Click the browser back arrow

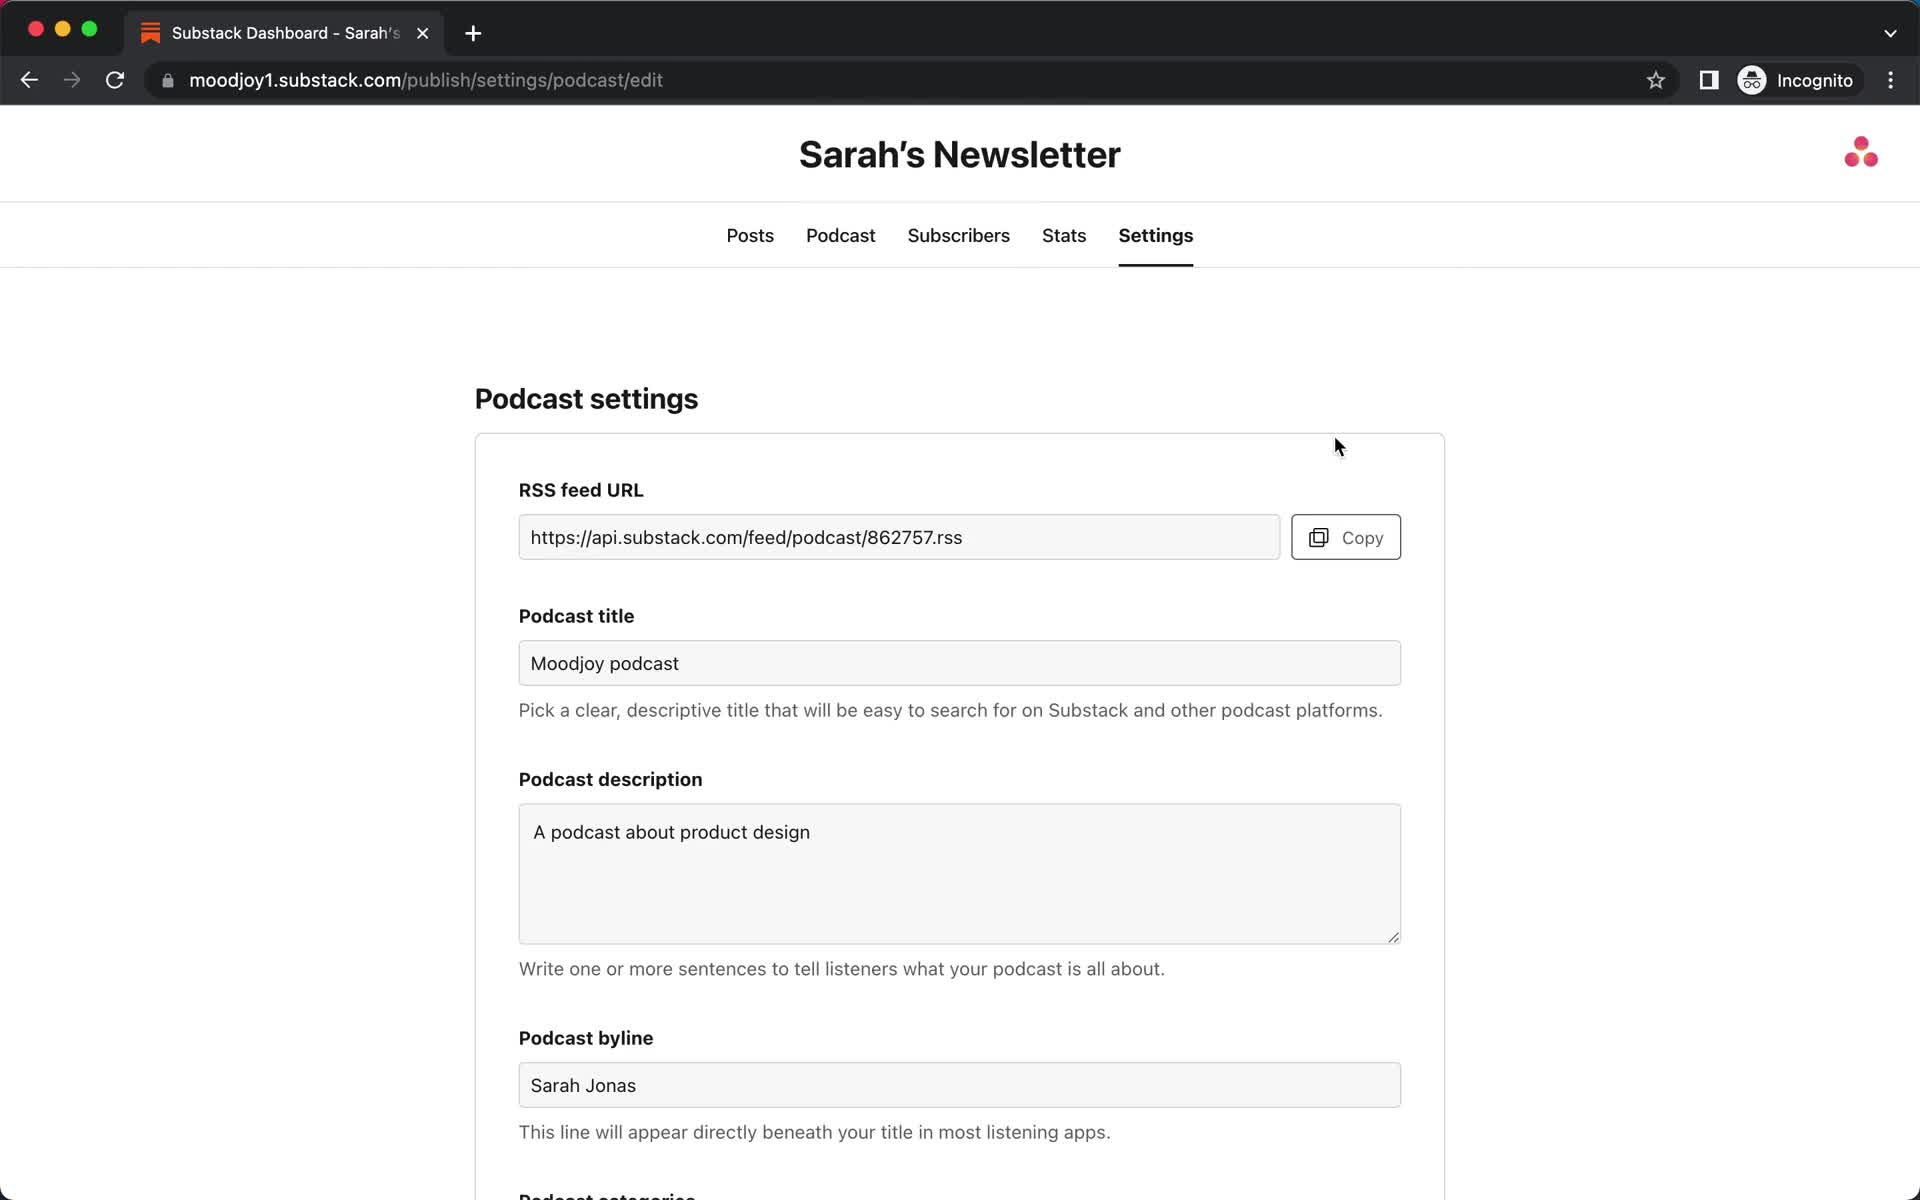pyautogui.click(x=29, y=80)
